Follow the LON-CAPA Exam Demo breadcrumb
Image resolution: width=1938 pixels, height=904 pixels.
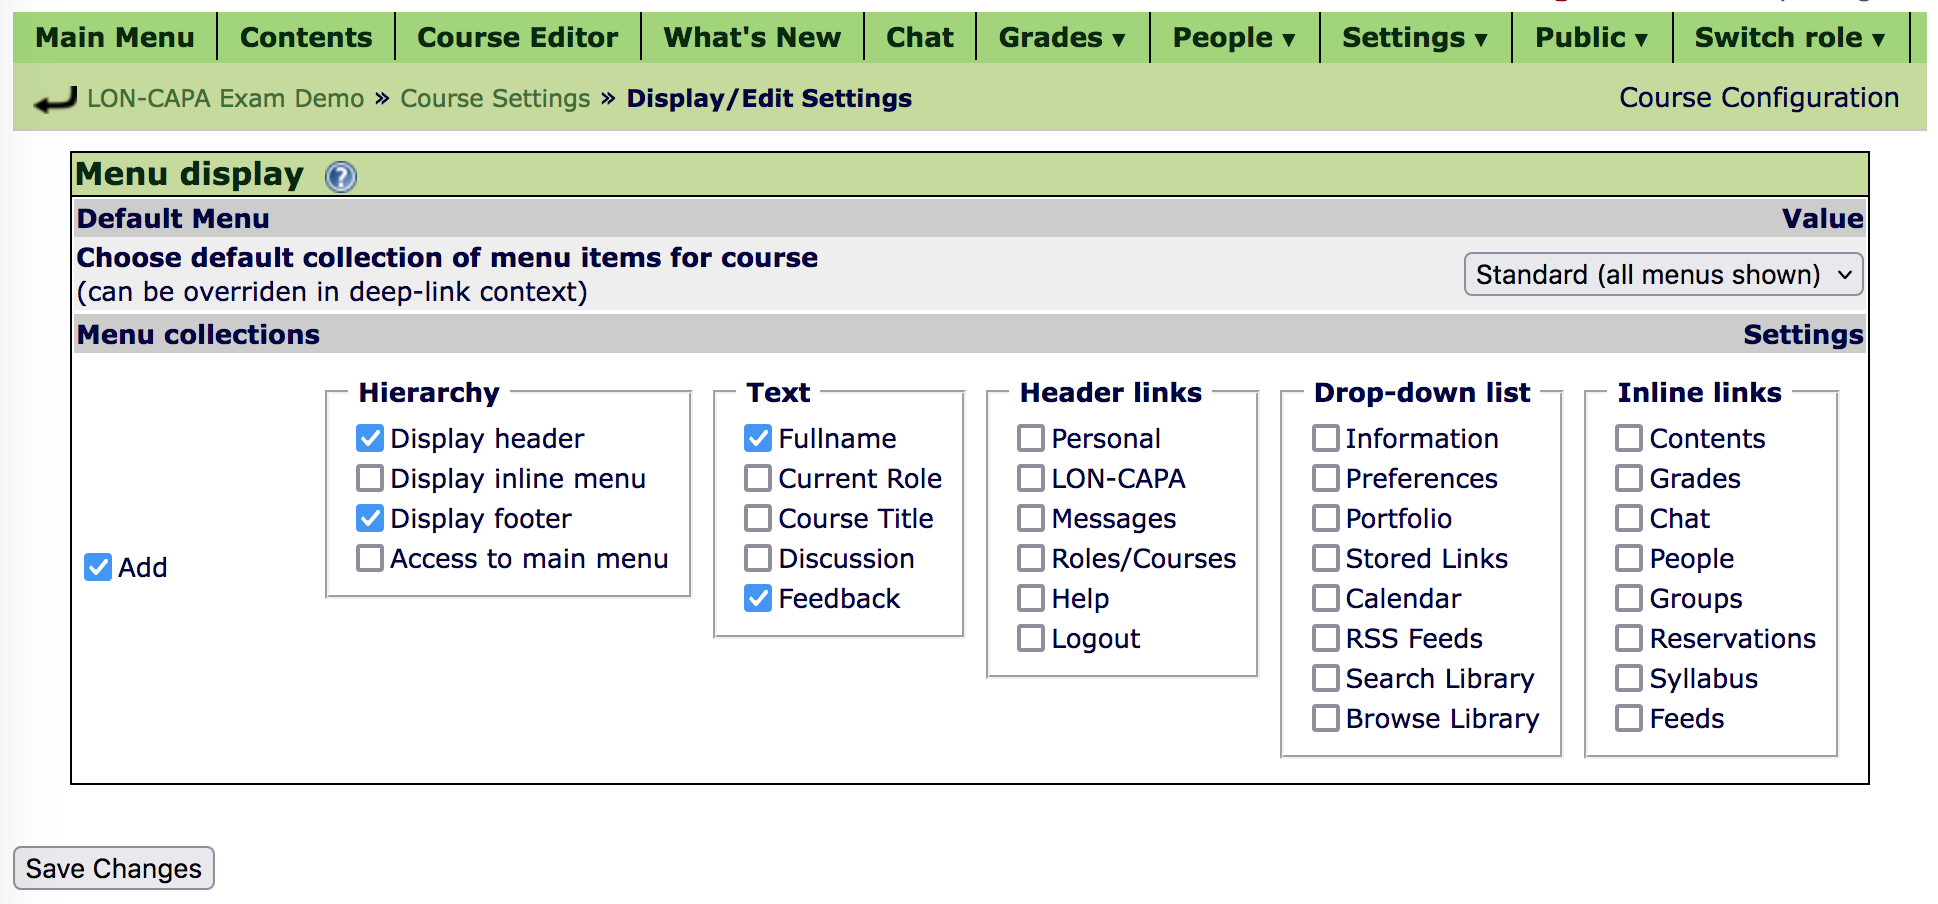pos(226,98)
